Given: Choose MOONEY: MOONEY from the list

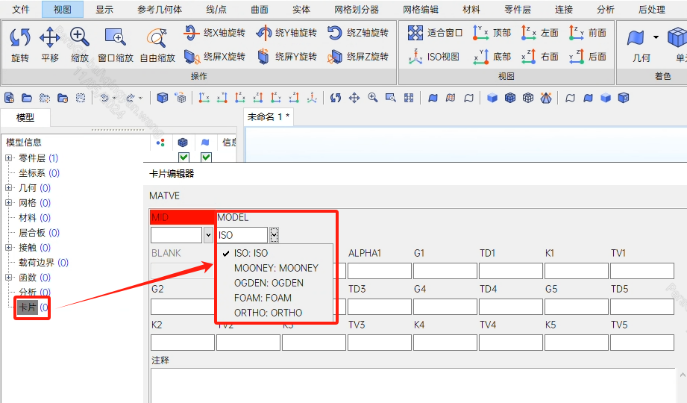Looking at the screenshot, I should point(275,268).
